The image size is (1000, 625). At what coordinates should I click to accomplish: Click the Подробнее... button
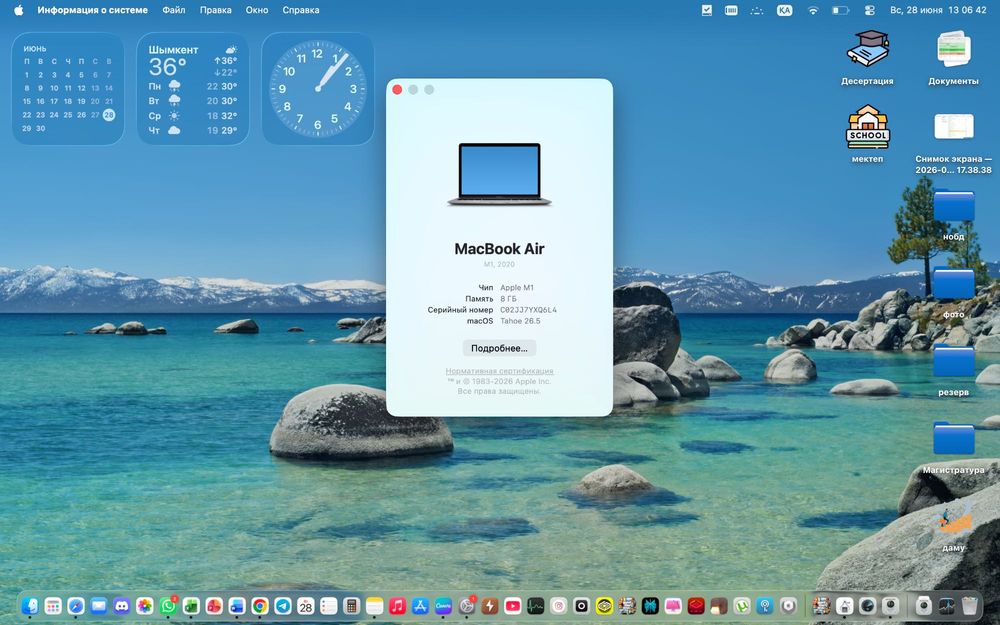(x=499, y=348)
